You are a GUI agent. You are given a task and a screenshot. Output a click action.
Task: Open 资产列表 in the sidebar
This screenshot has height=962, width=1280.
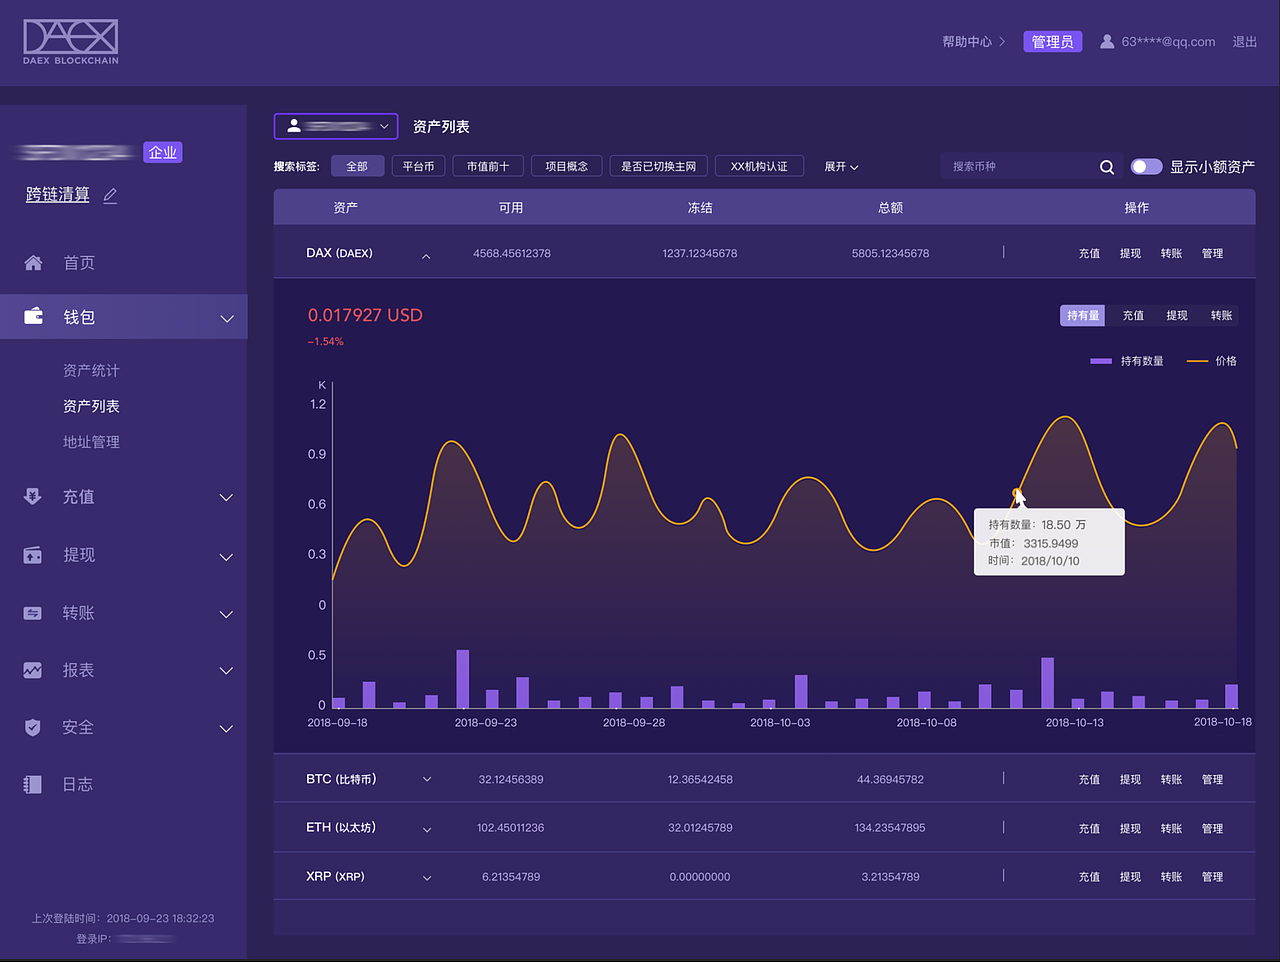[91, 406]
